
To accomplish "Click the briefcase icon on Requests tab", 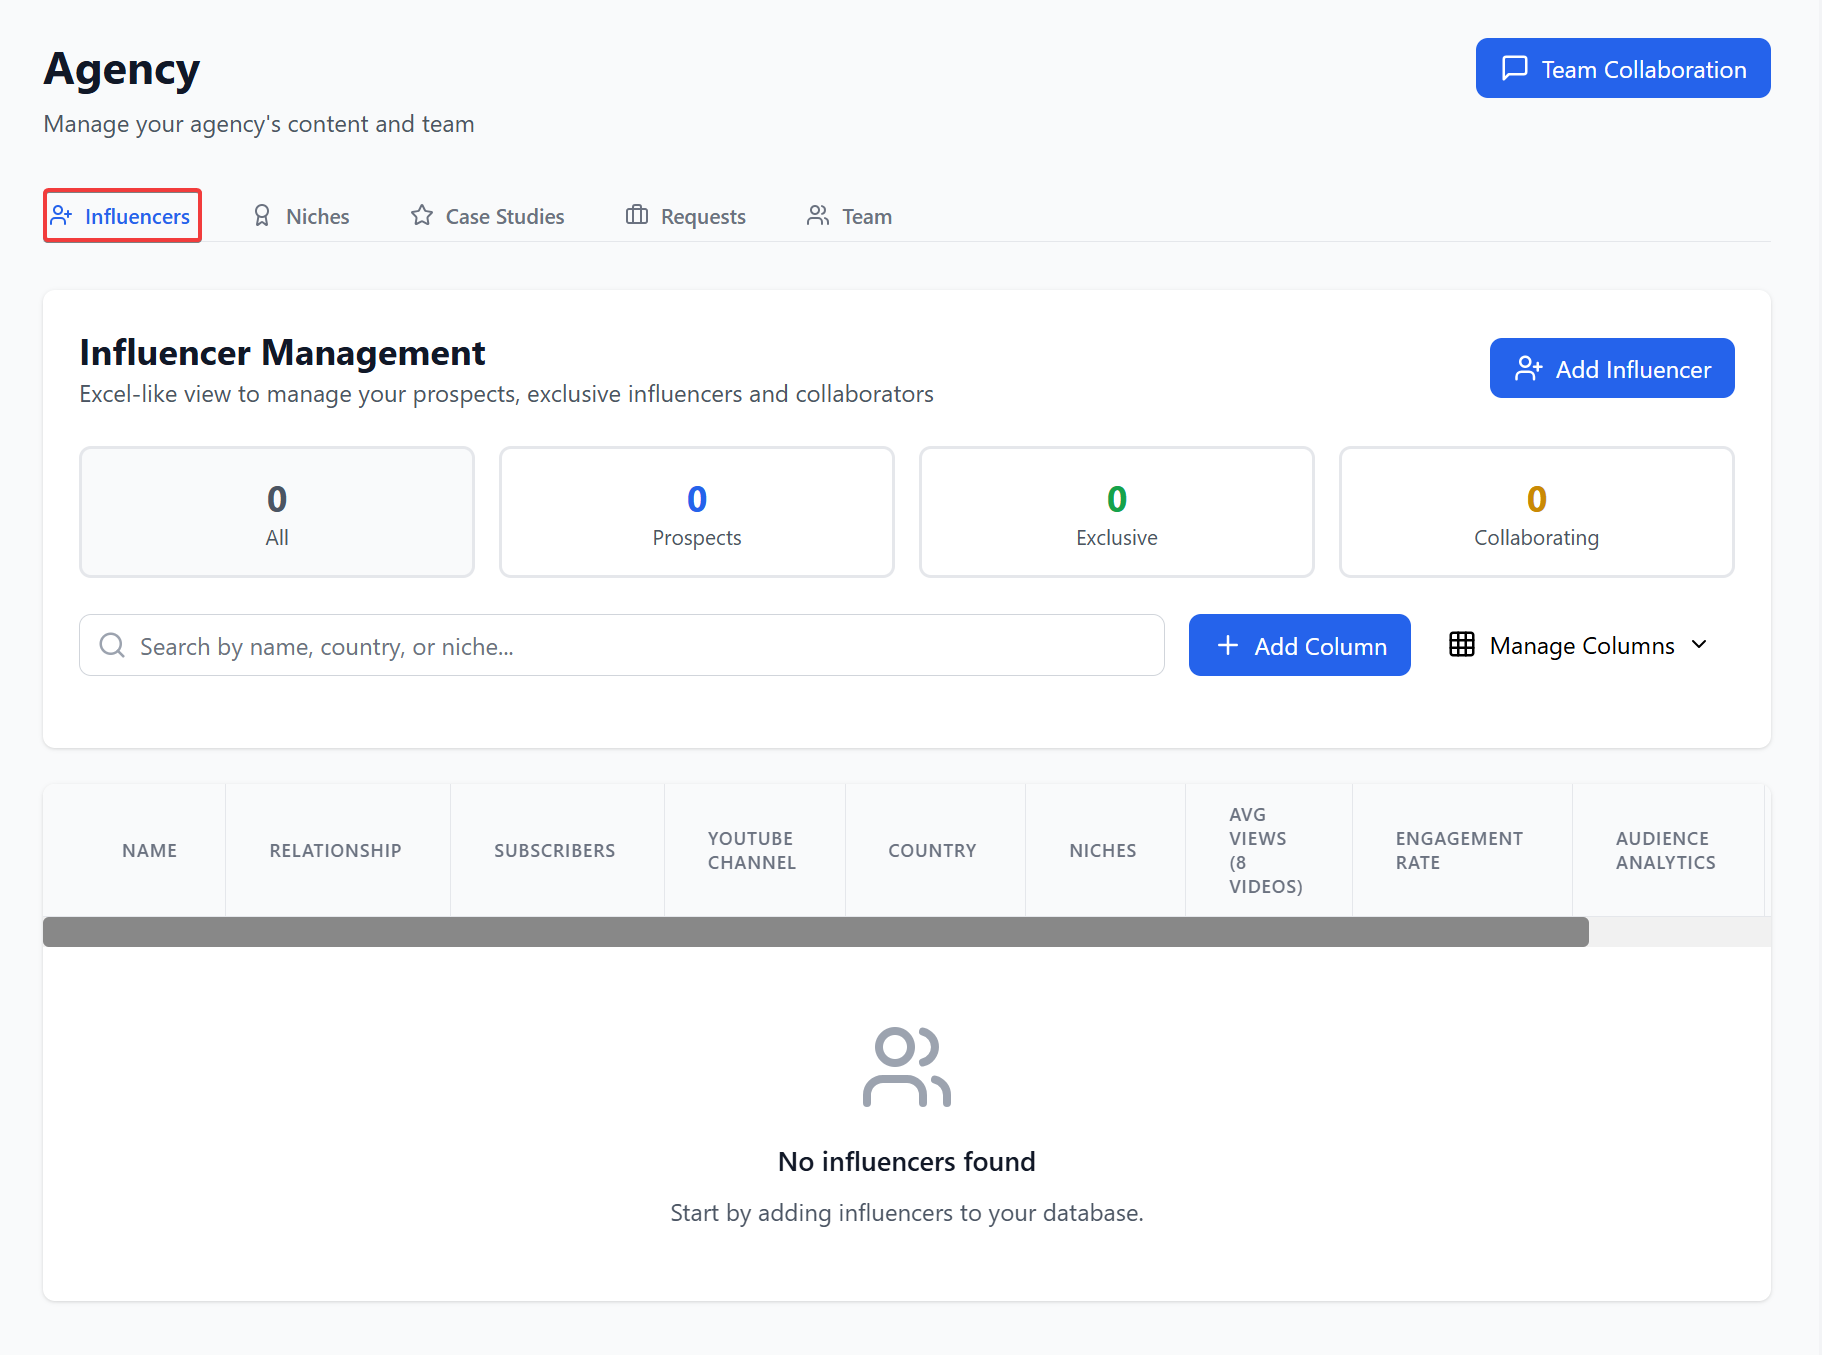I will (x=637, y=215).
